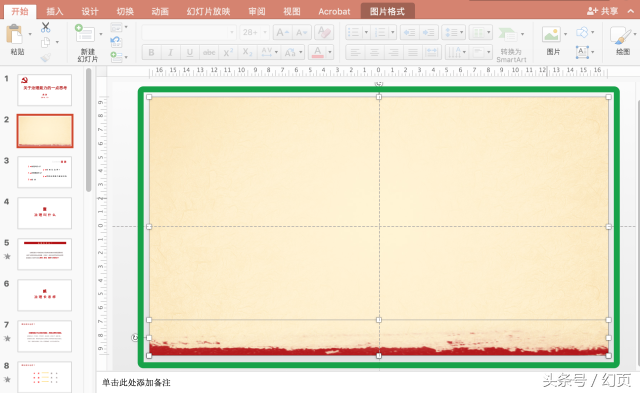
Task: Click the Reset slide icon
Action: point(116,42)
